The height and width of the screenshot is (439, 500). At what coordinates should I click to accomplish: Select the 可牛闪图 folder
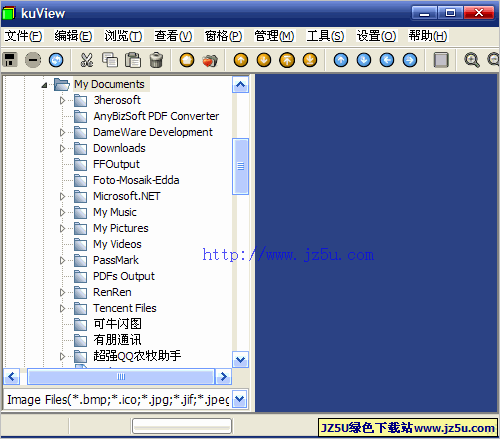[117, 324]
